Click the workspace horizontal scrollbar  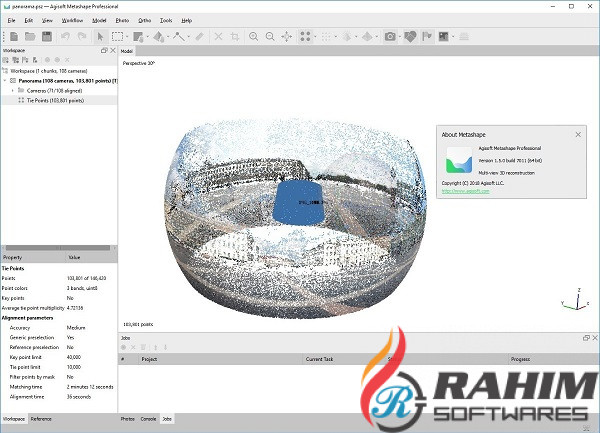pyautogui.click(x=58, y=248)
